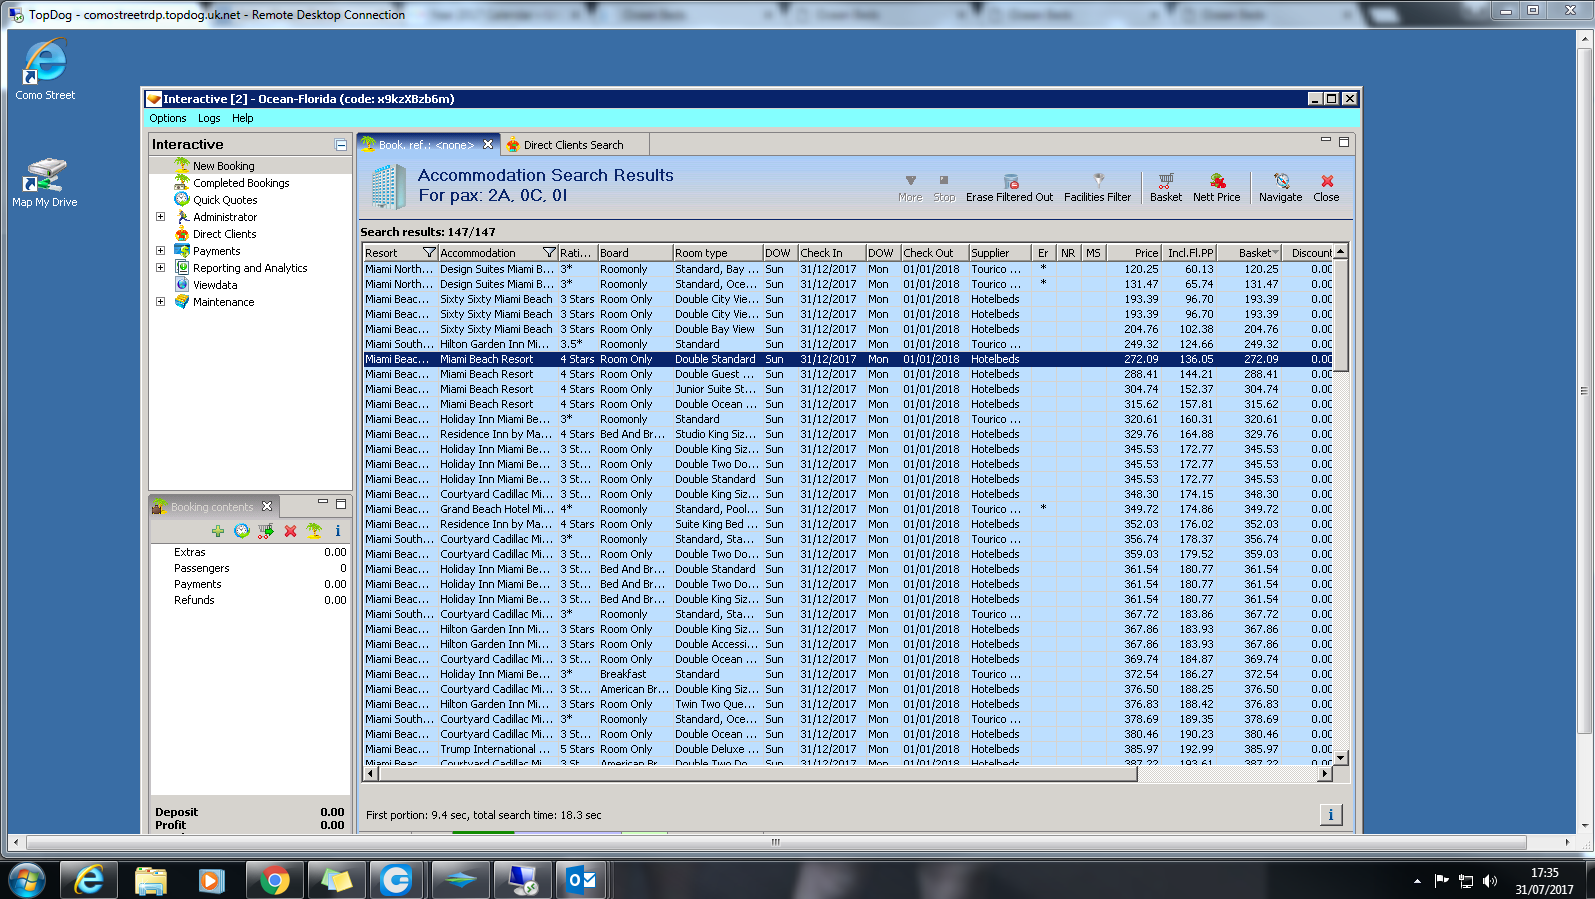1595x899 pixels.
Task: Show hidden system tray icons
Action: pos(1417,881)
